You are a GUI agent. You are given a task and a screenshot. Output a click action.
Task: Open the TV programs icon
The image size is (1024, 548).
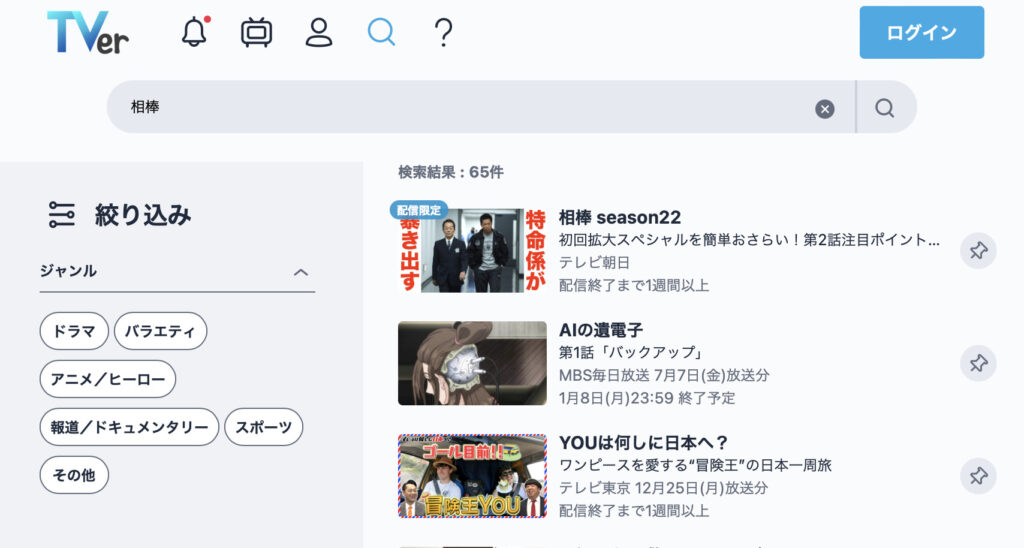tap(256, 33)
